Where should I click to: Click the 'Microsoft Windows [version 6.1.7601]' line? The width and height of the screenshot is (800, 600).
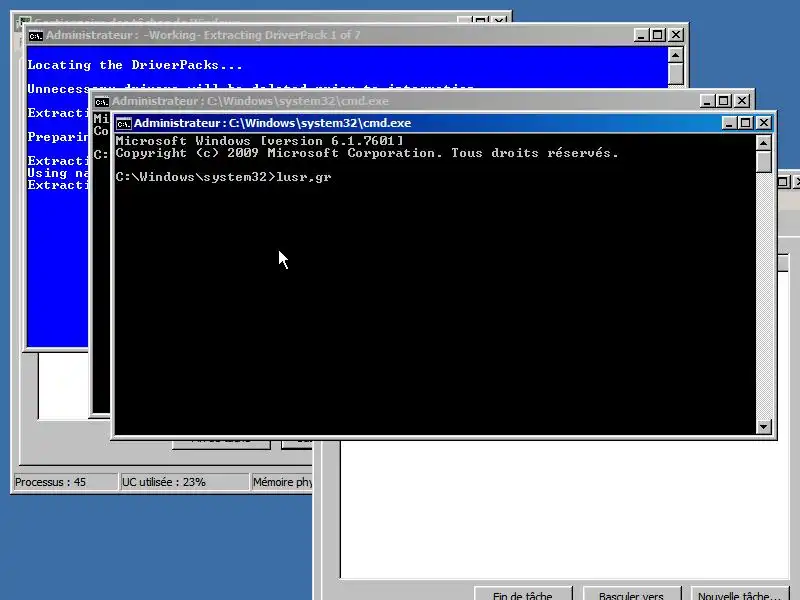[259, 141]
